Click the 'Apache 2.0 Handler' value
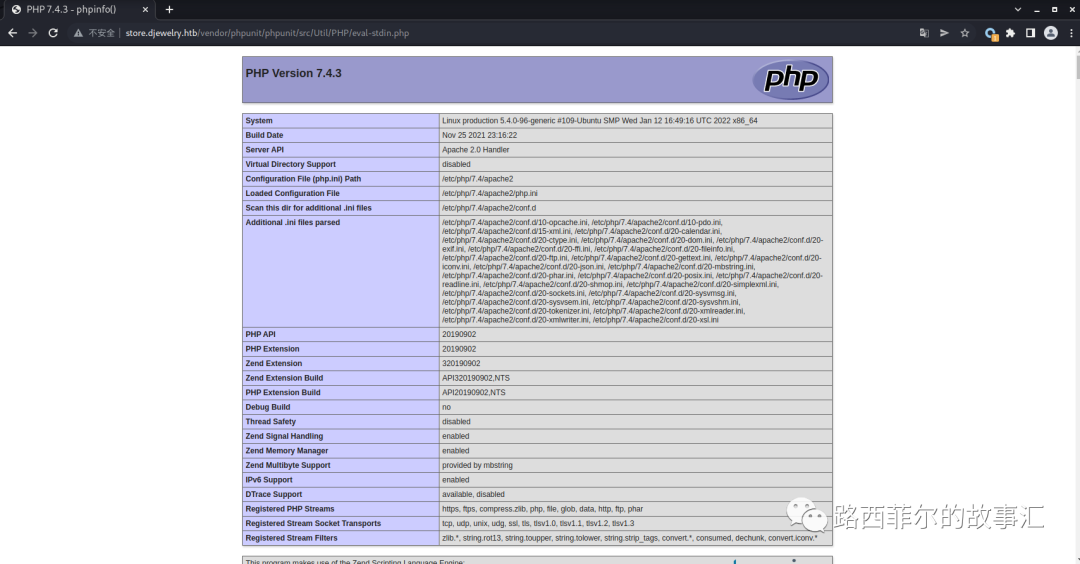Image resolution: width=1080 pixels, height=564 pixels. 475,149
